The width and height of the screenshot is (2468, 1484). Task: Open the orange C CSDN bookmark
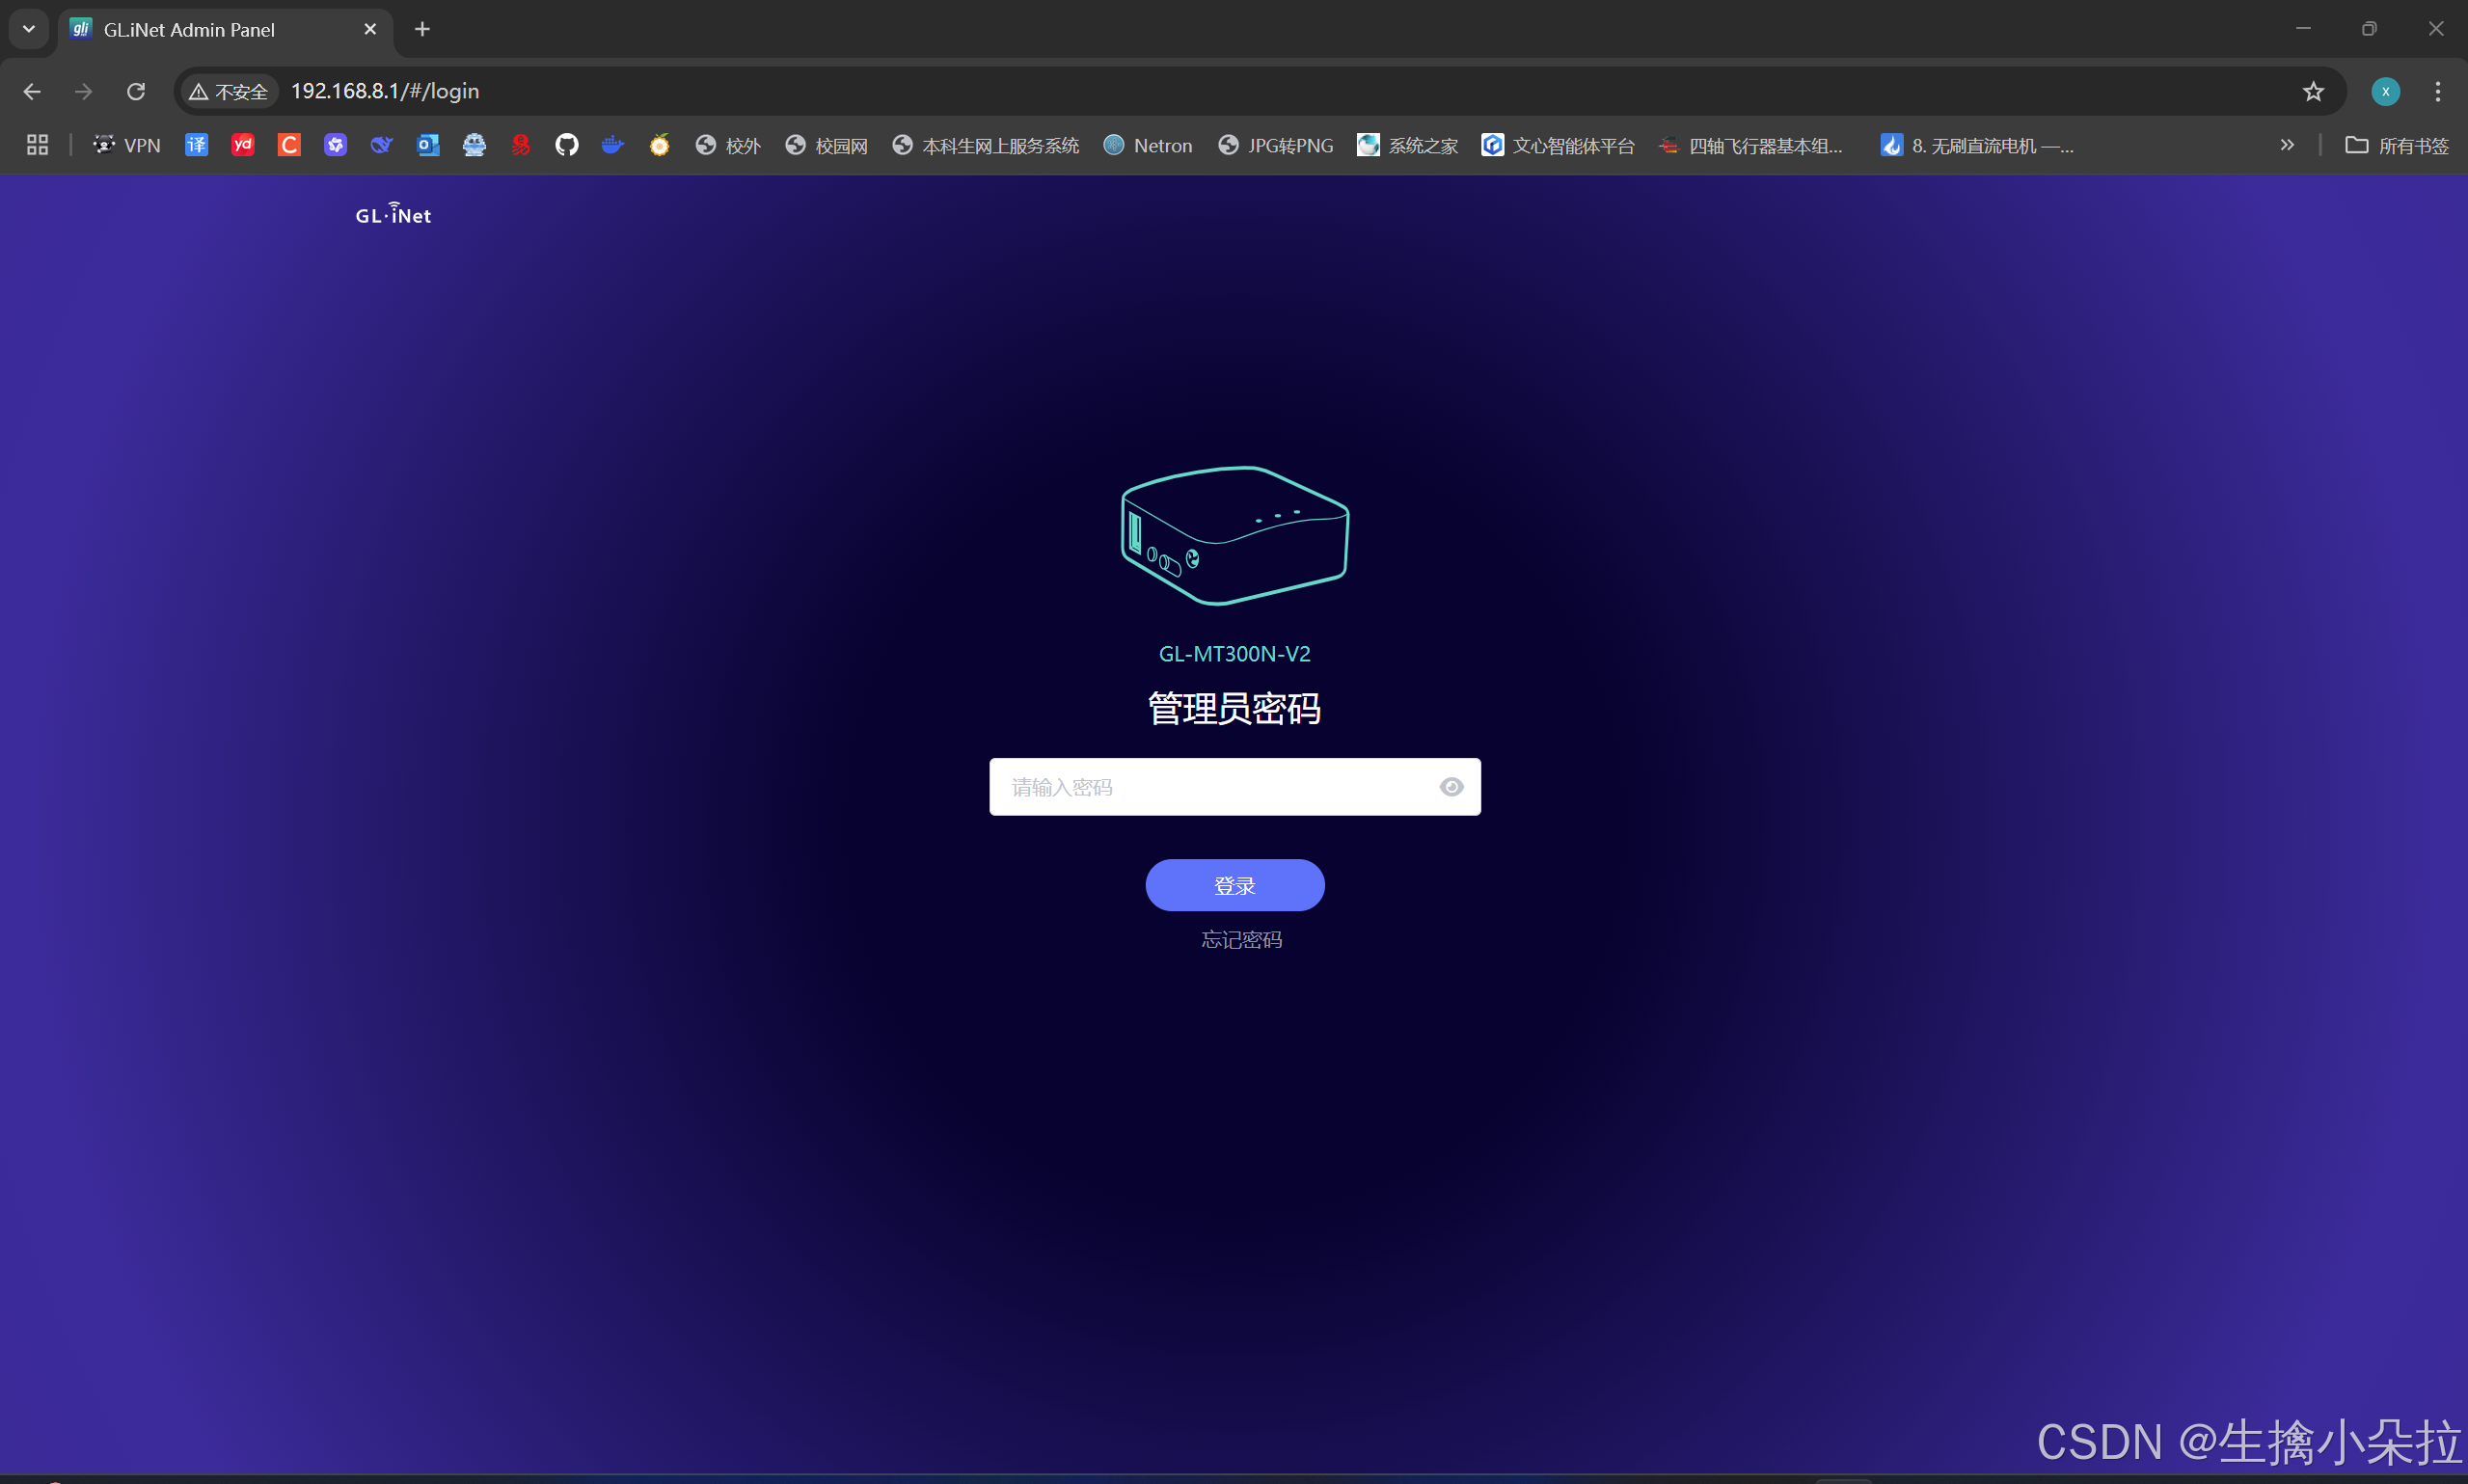(x=289, y=145)
